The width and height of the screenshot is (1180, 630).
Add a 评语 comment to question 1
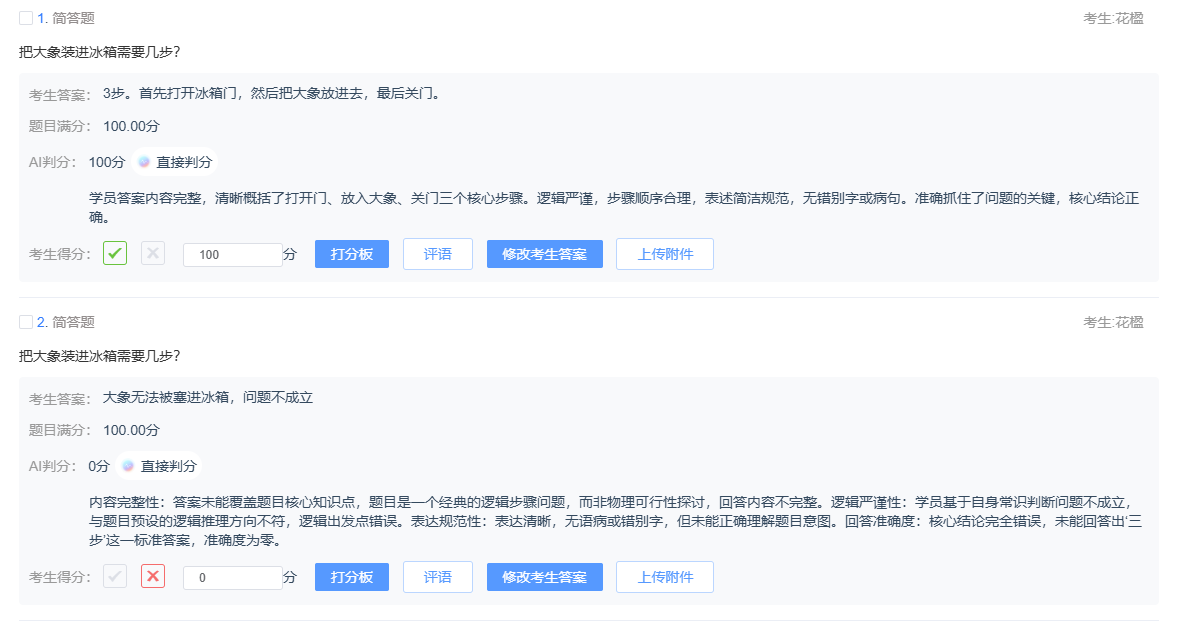[437, 253]
